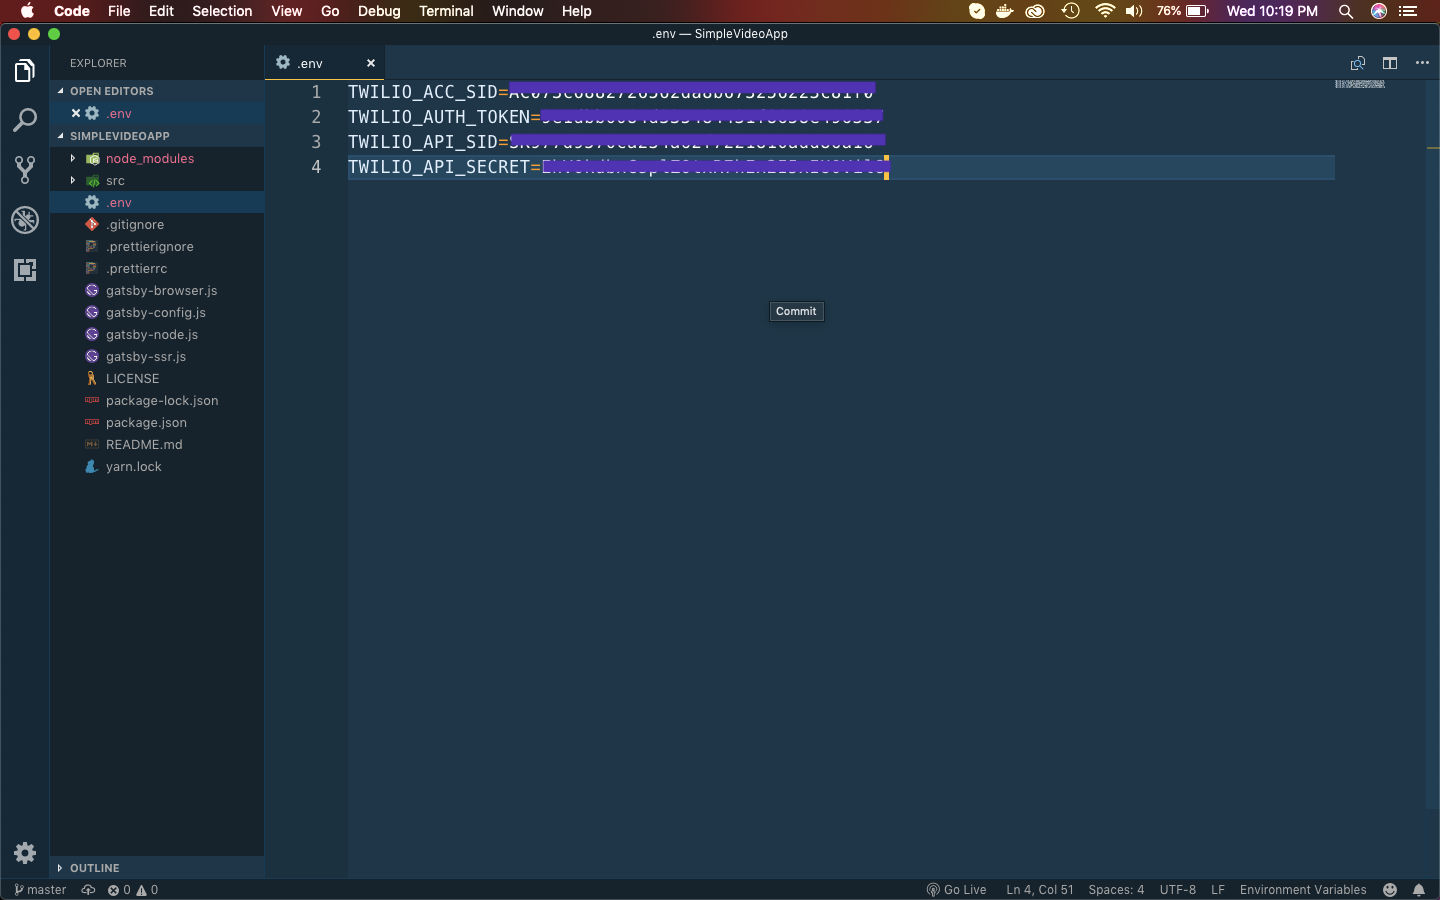Open gatsby-browser.js
1440x900 pixels.
(x=157, y=290)
